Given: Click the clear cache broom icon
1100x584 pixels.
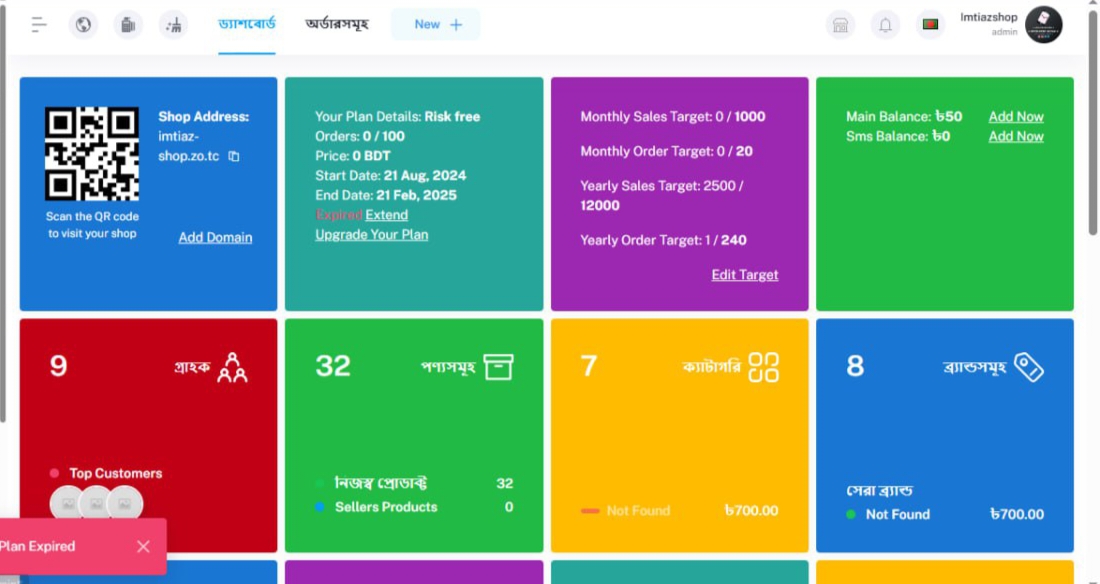Looking at the screenshot, I should 173,25.
